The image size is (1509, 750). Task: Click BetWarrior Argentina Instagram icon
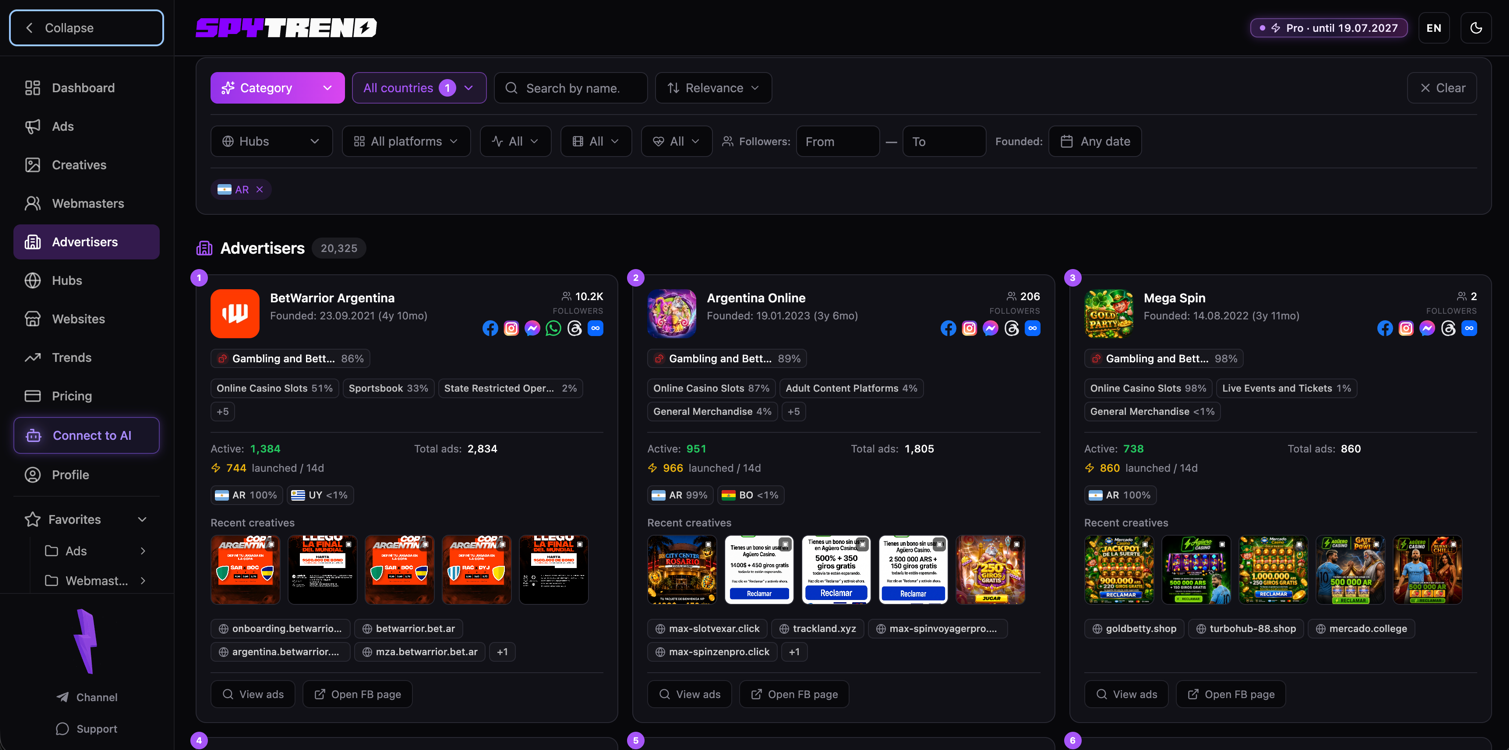[x=511, y=328]
